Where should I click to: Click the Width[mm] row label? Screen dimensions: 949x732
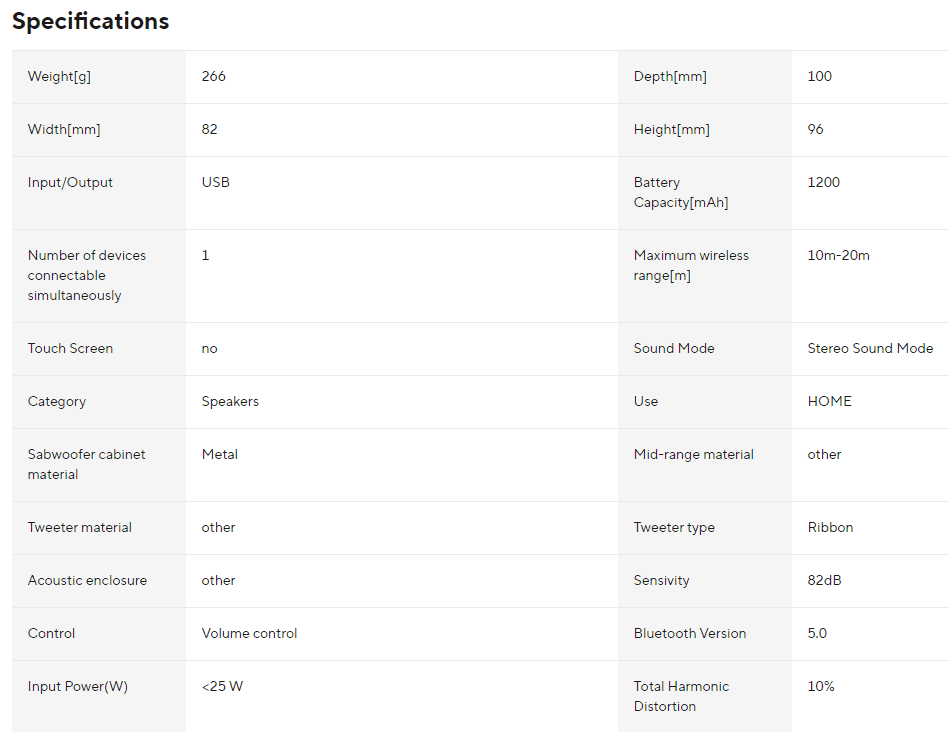click(x=64, y=130)
